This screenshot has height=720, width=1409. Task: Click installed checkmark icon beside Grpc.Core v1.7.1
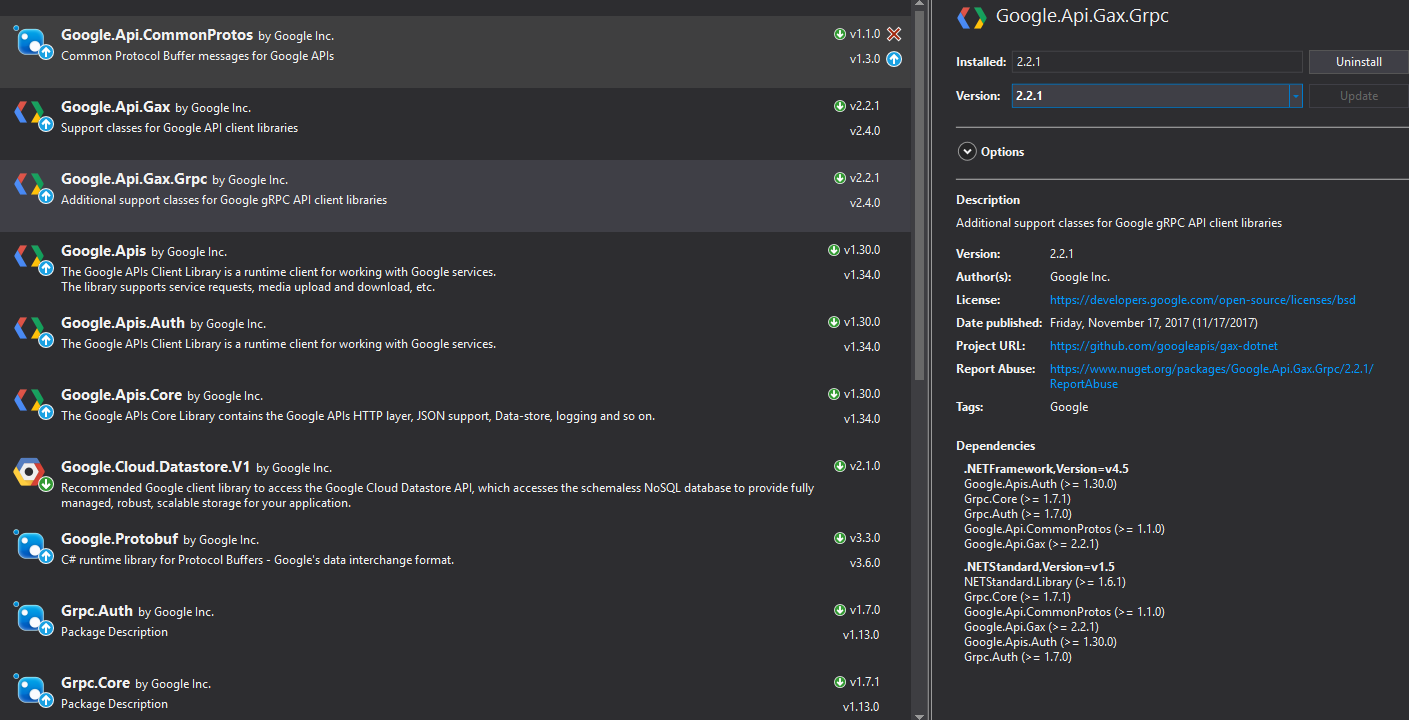[840, 682]
